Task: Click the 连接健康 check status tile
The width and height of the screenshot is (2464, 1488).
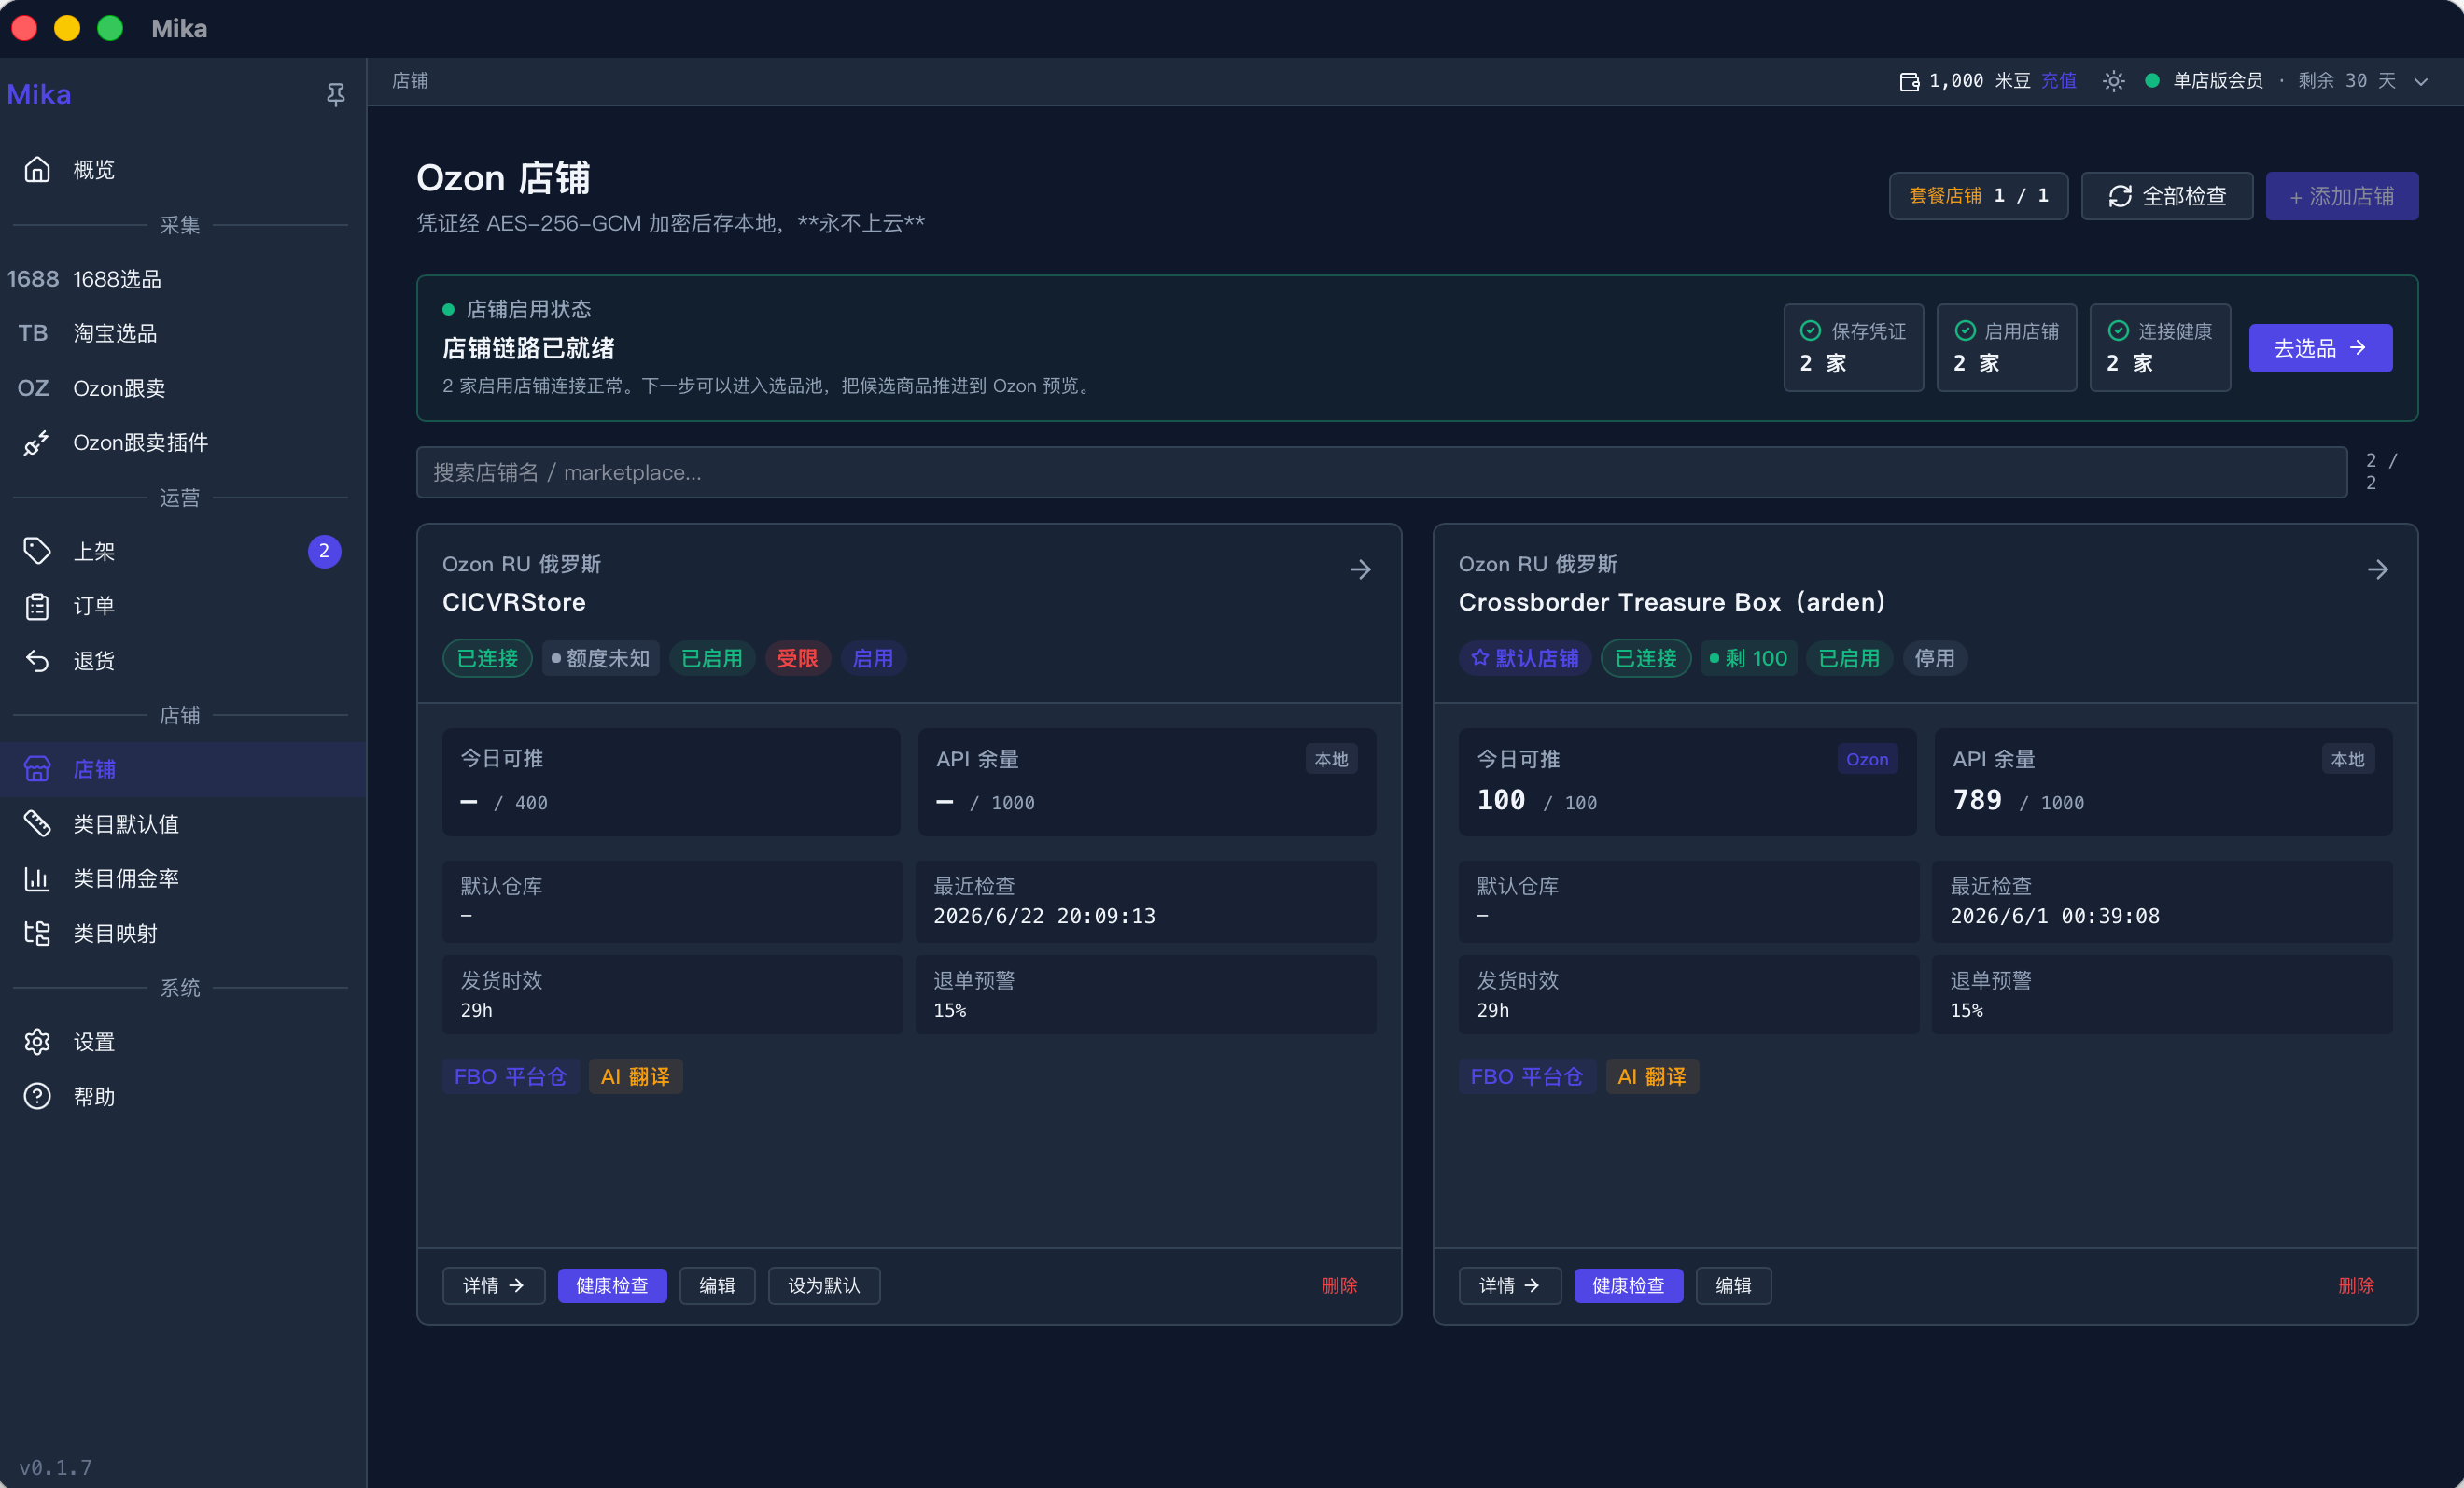Action: [x=2160, y=347]
